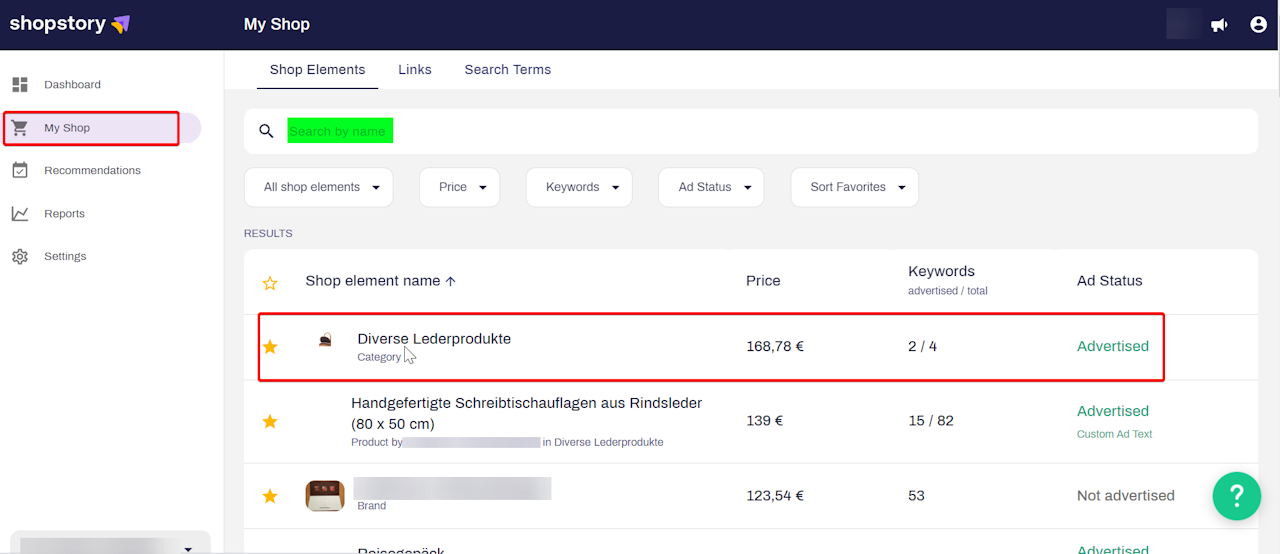Open the announcements megaphone icon
Screen dimensions: 1280x554
coord(1219,25)
